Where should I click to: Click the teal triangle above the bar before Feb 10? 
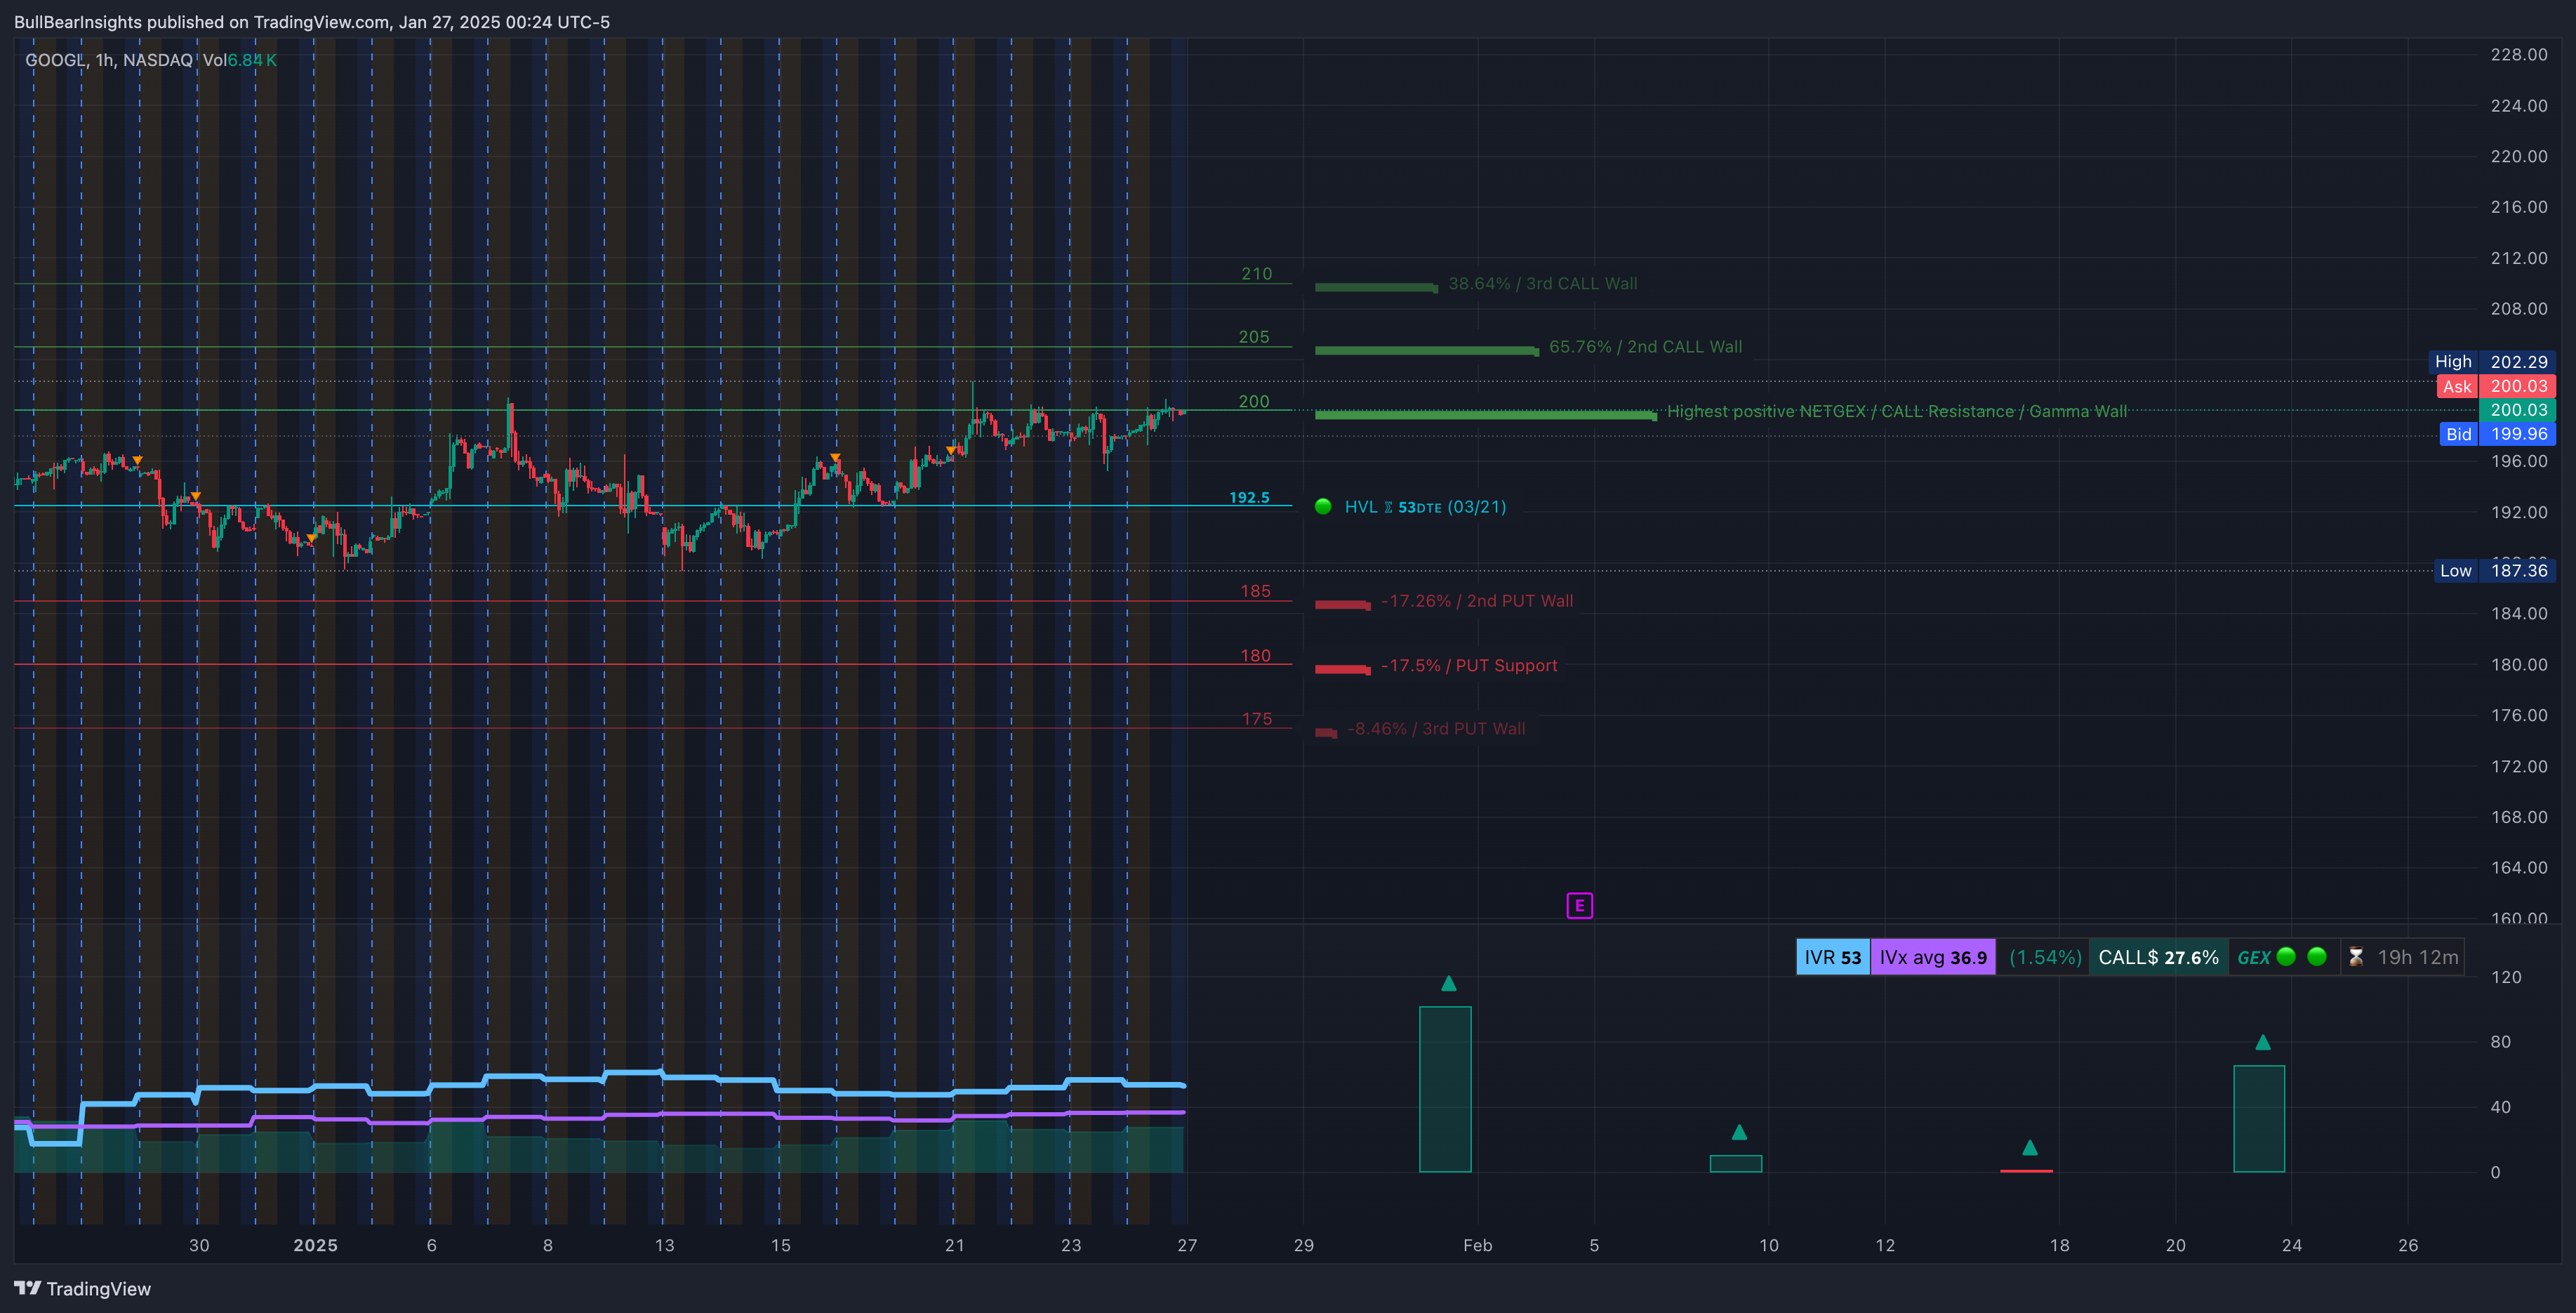coord(1739,1132)
